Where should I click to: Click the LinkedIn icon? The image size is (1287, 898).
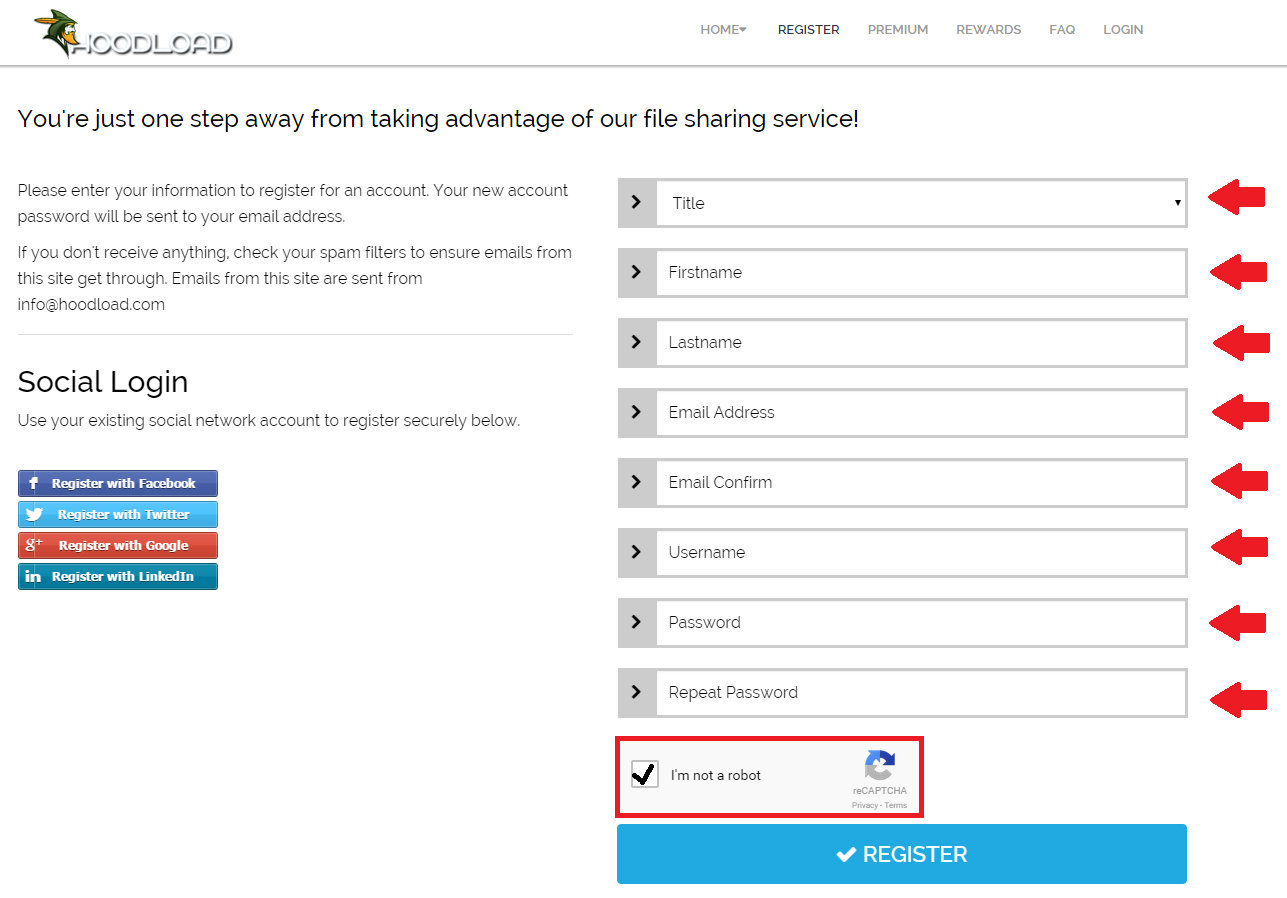point(33,577)
